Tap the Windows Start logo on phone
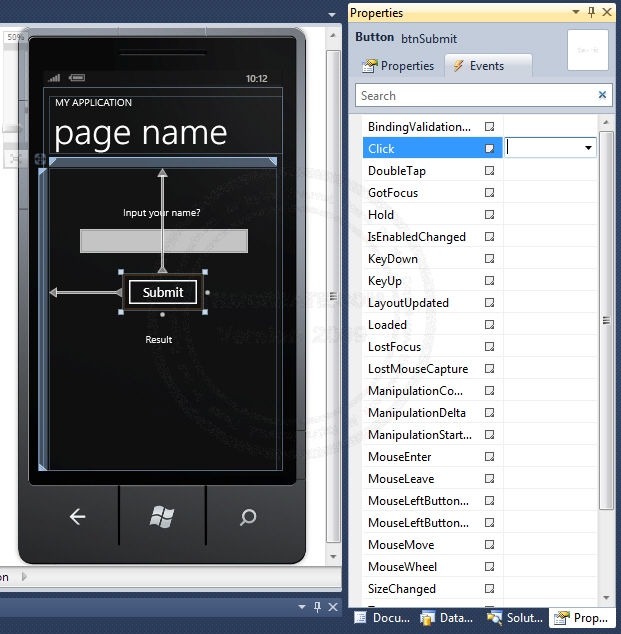 (x=162, y=516)
